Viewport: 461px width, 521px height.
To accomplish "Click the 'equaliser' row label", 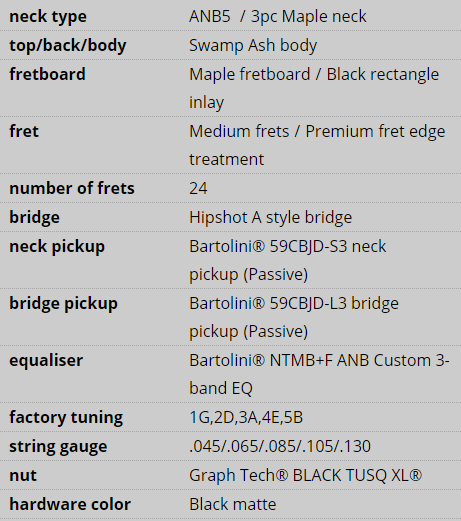I will [46, 360].
